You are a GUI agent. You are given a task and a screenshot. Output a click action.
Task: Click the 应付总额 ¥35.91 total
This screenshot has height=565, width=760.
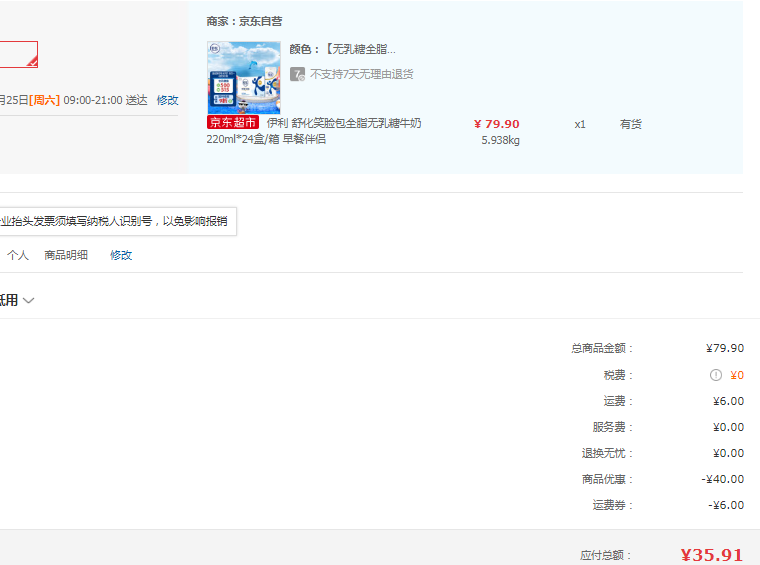pyautogui.click(x=712, y=555)
